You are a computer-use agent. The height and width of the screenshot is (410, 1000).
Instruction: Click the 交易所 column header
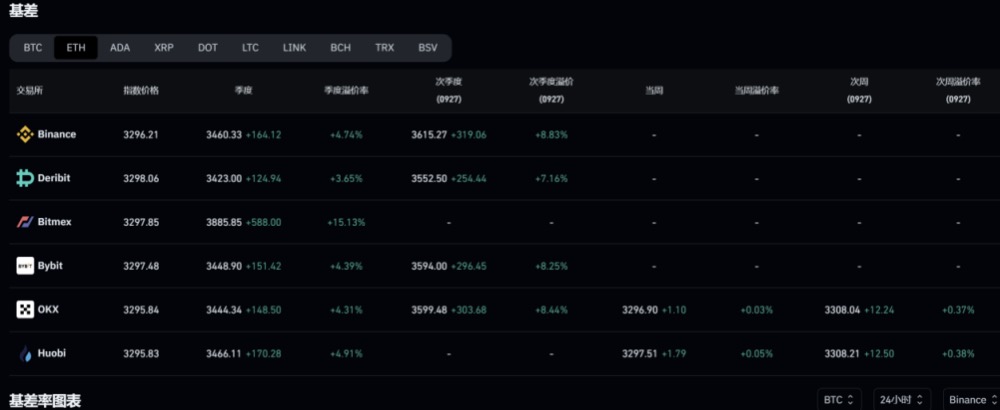pyautogui.click(x=30, y=90)
